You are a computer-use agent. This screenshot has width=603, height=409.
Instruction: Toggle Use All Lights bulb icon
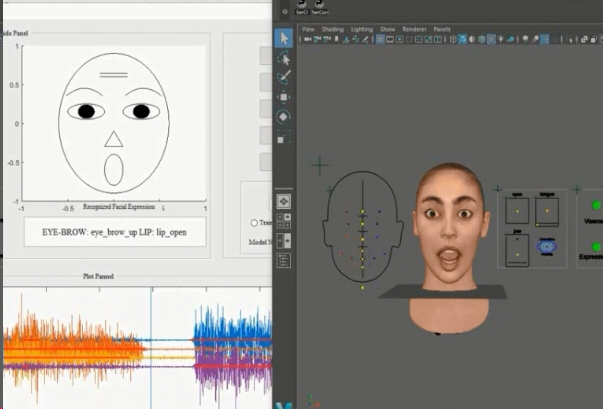(501, 39)
